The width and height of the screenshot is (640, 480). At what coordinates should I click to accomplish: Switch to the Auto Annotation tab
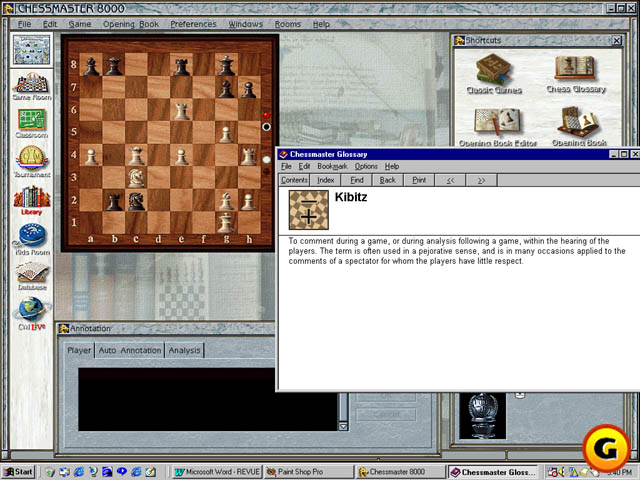coord(129,350)
